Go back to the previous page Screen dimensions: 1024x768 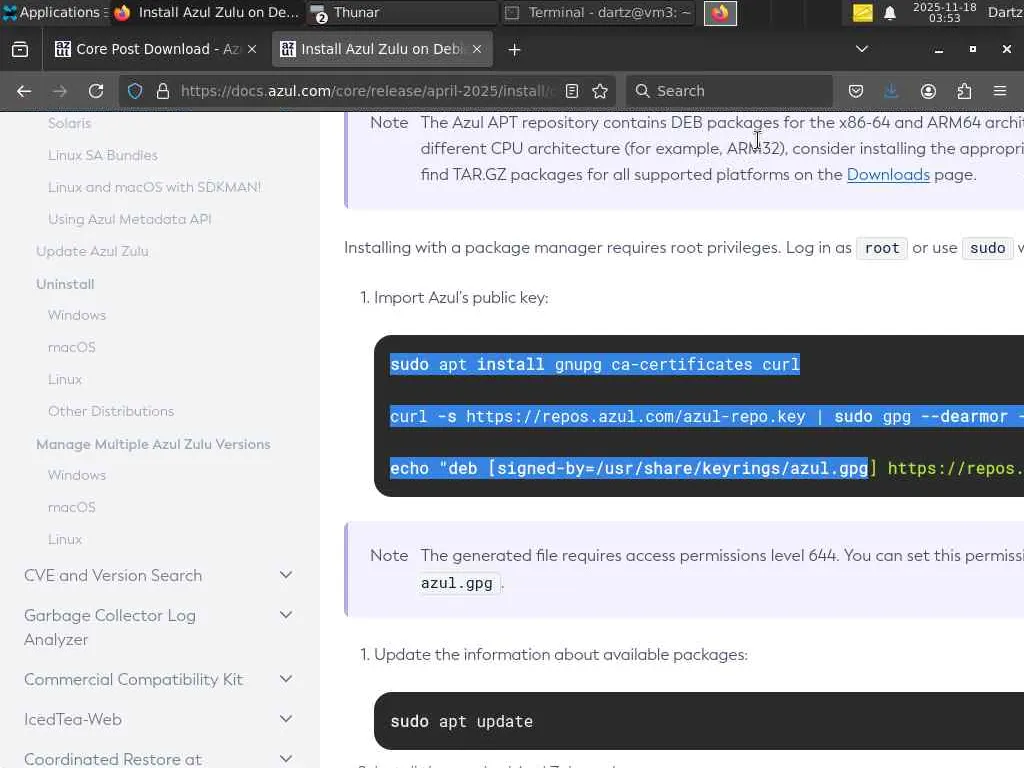[x=24, y=91]
